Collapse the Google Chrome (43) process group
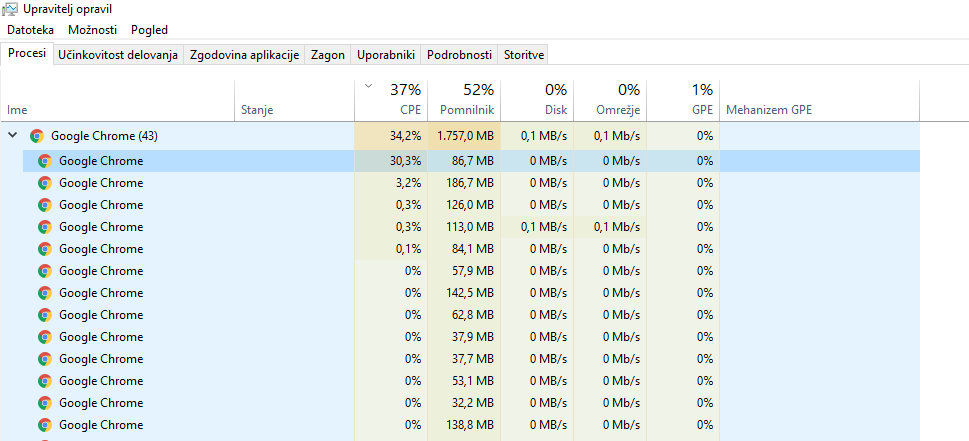The width and height of the screenshot is (969, 441). tap(12, 136)
